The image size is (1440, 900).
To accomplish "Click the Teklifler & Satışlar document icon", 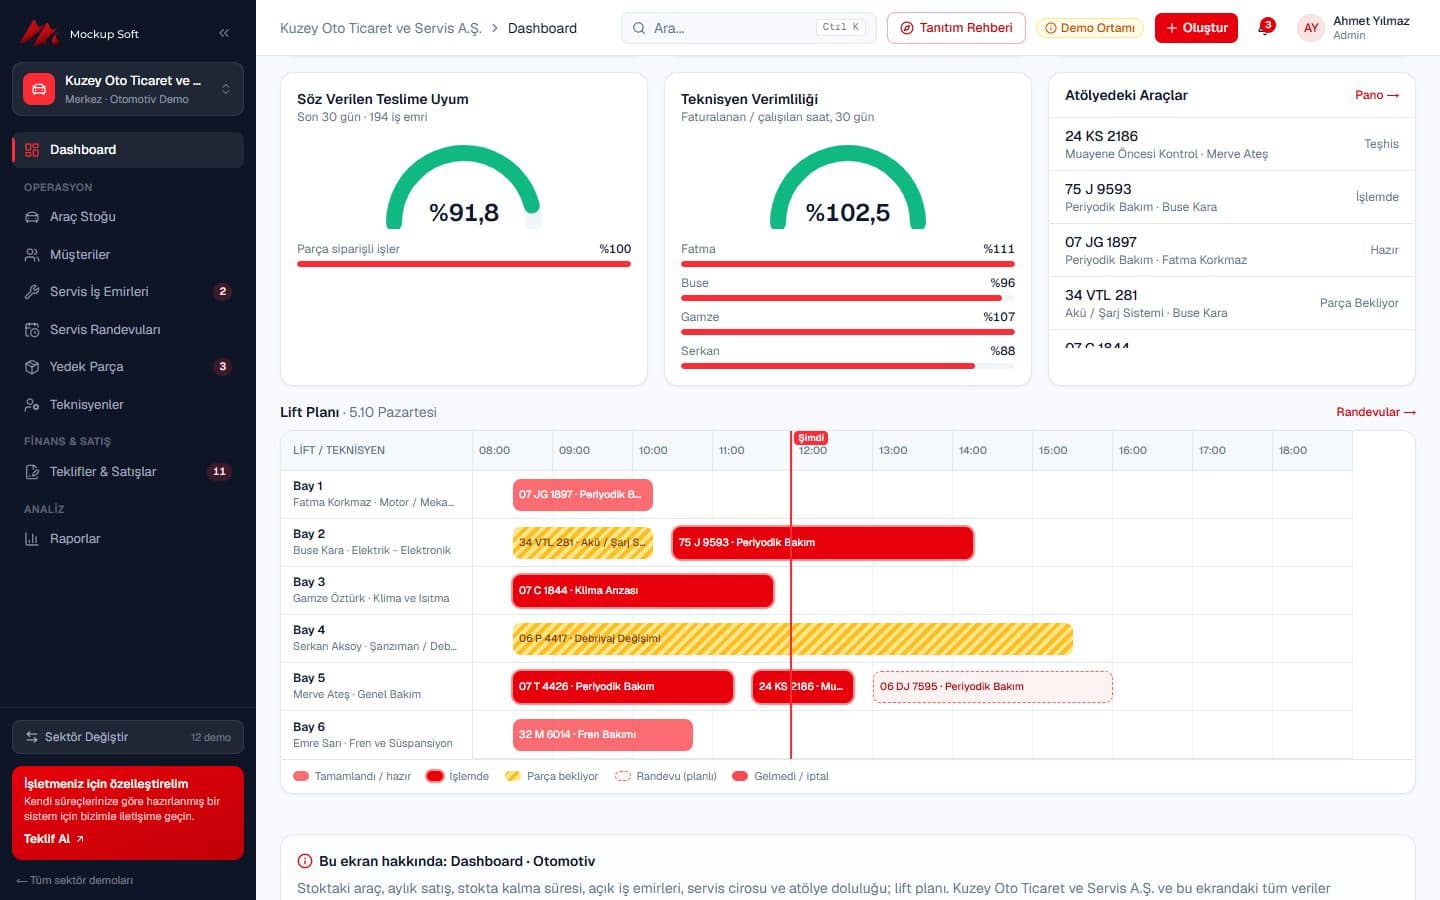I will click(x=32, y=472).
